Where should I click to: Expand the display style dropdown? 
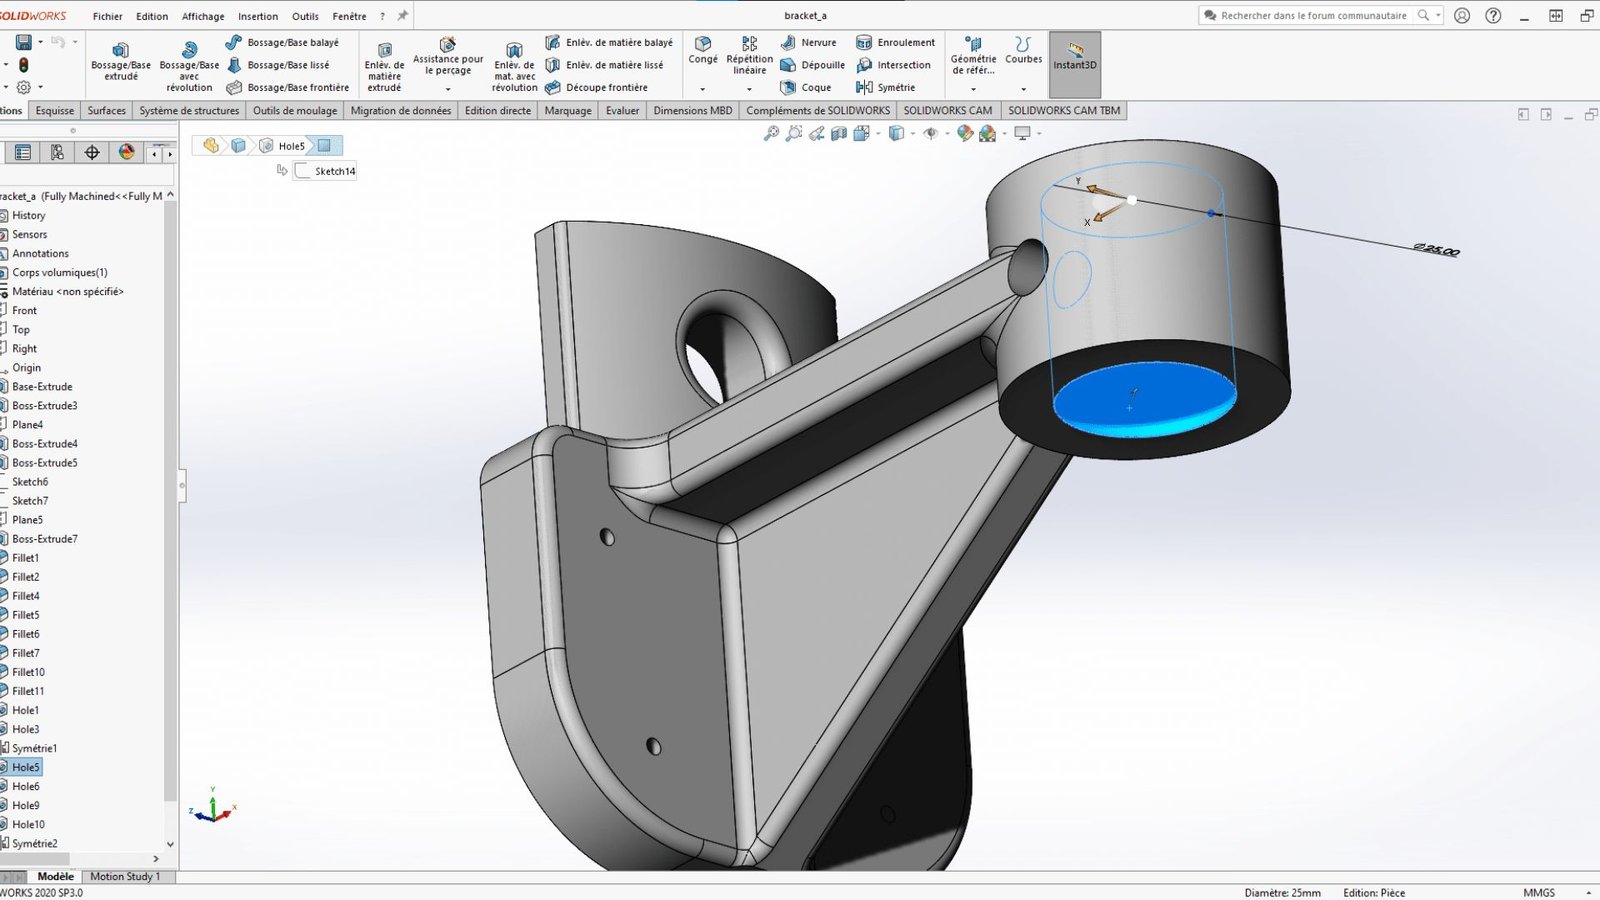tap(913, 133)
